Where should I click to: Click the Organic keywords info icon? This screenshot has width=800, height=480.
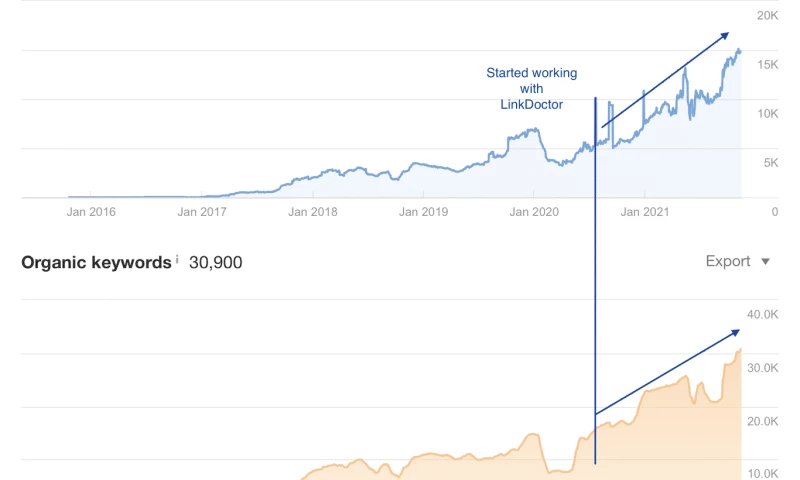pyautogui.click(x=177, y=260)
